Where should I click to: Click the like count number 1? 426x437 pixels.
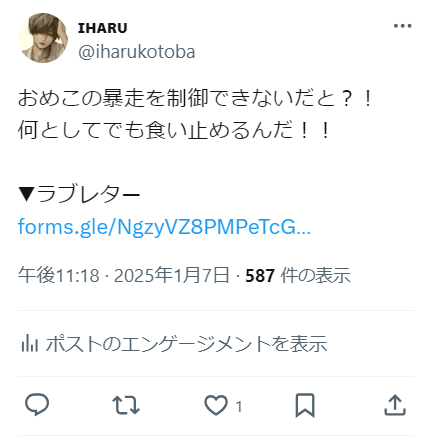coord(239,407)
